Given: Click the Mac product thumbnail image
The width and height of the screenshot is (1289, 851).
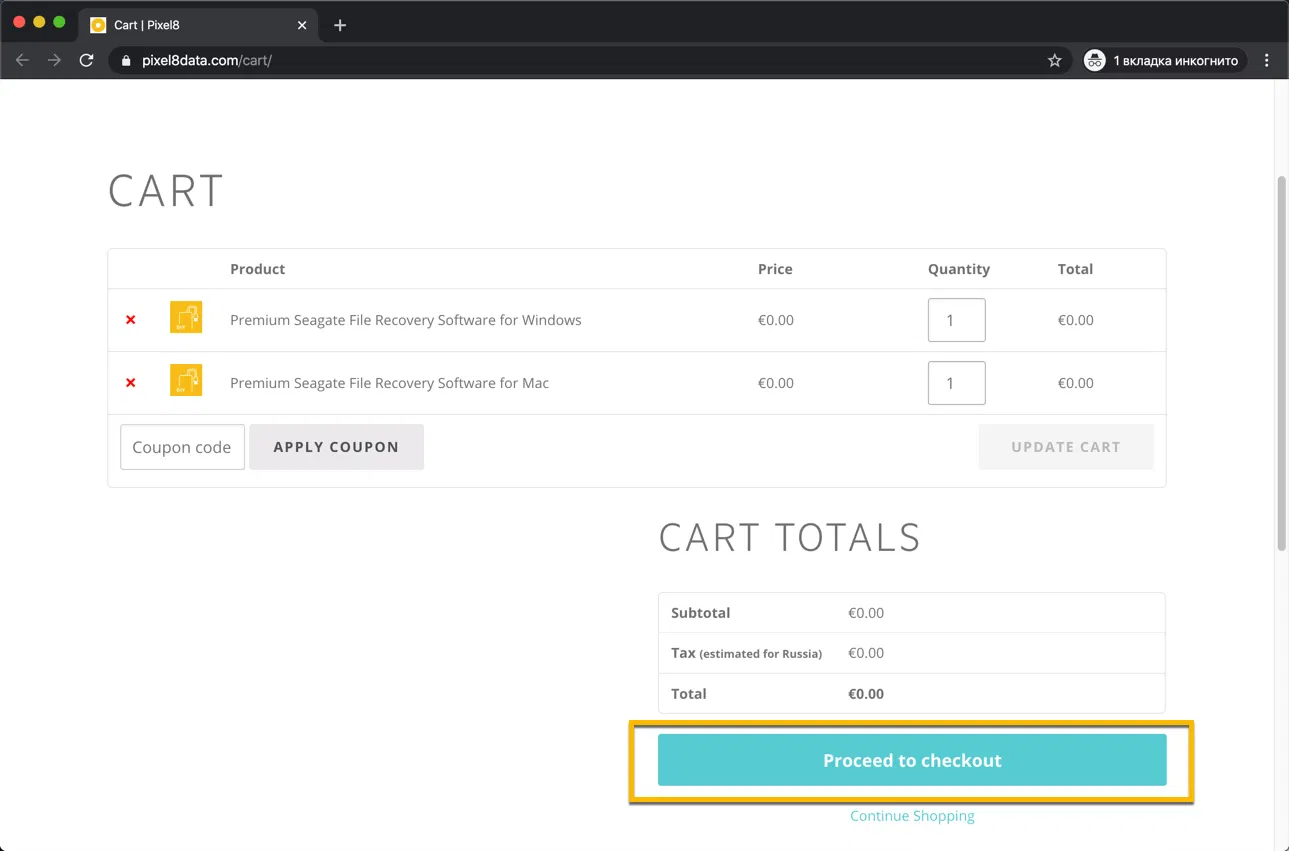Looking at the screenshot, I should point(186,380).
